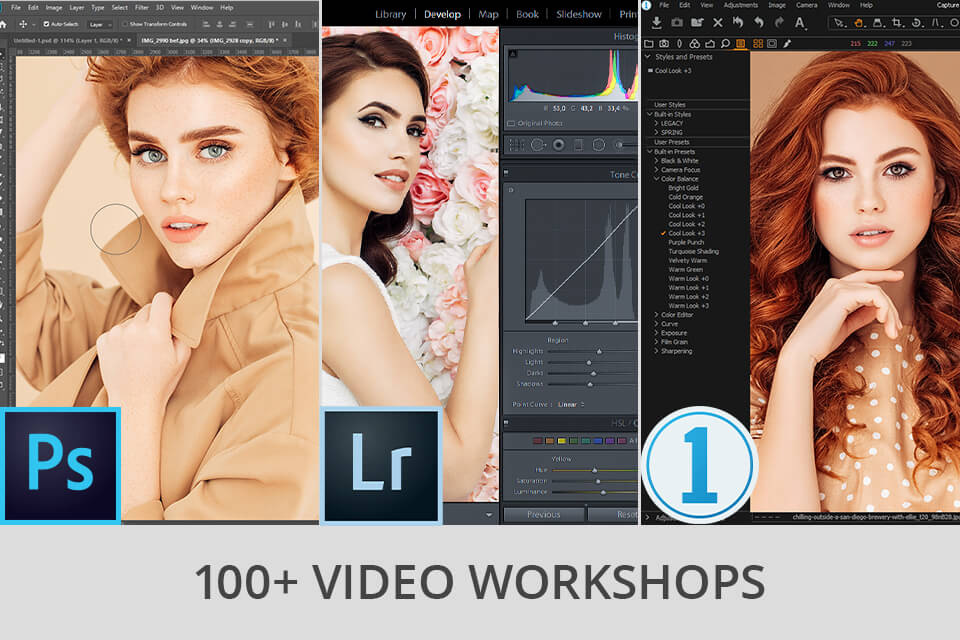Click the color wheels tool tab icon
This screenshot has height=640, width=960.
pos(693,43)
